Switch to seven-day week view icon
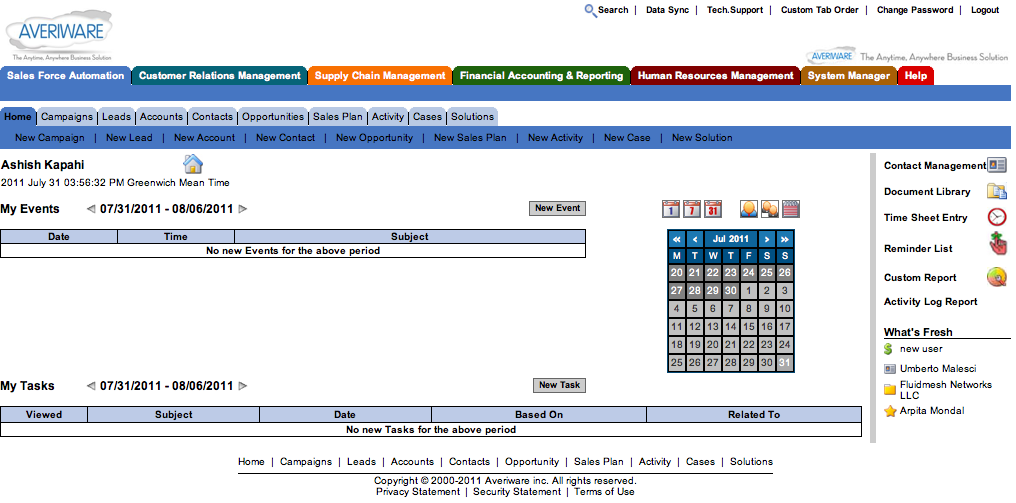1016x503 pixels. pos(692,209)
